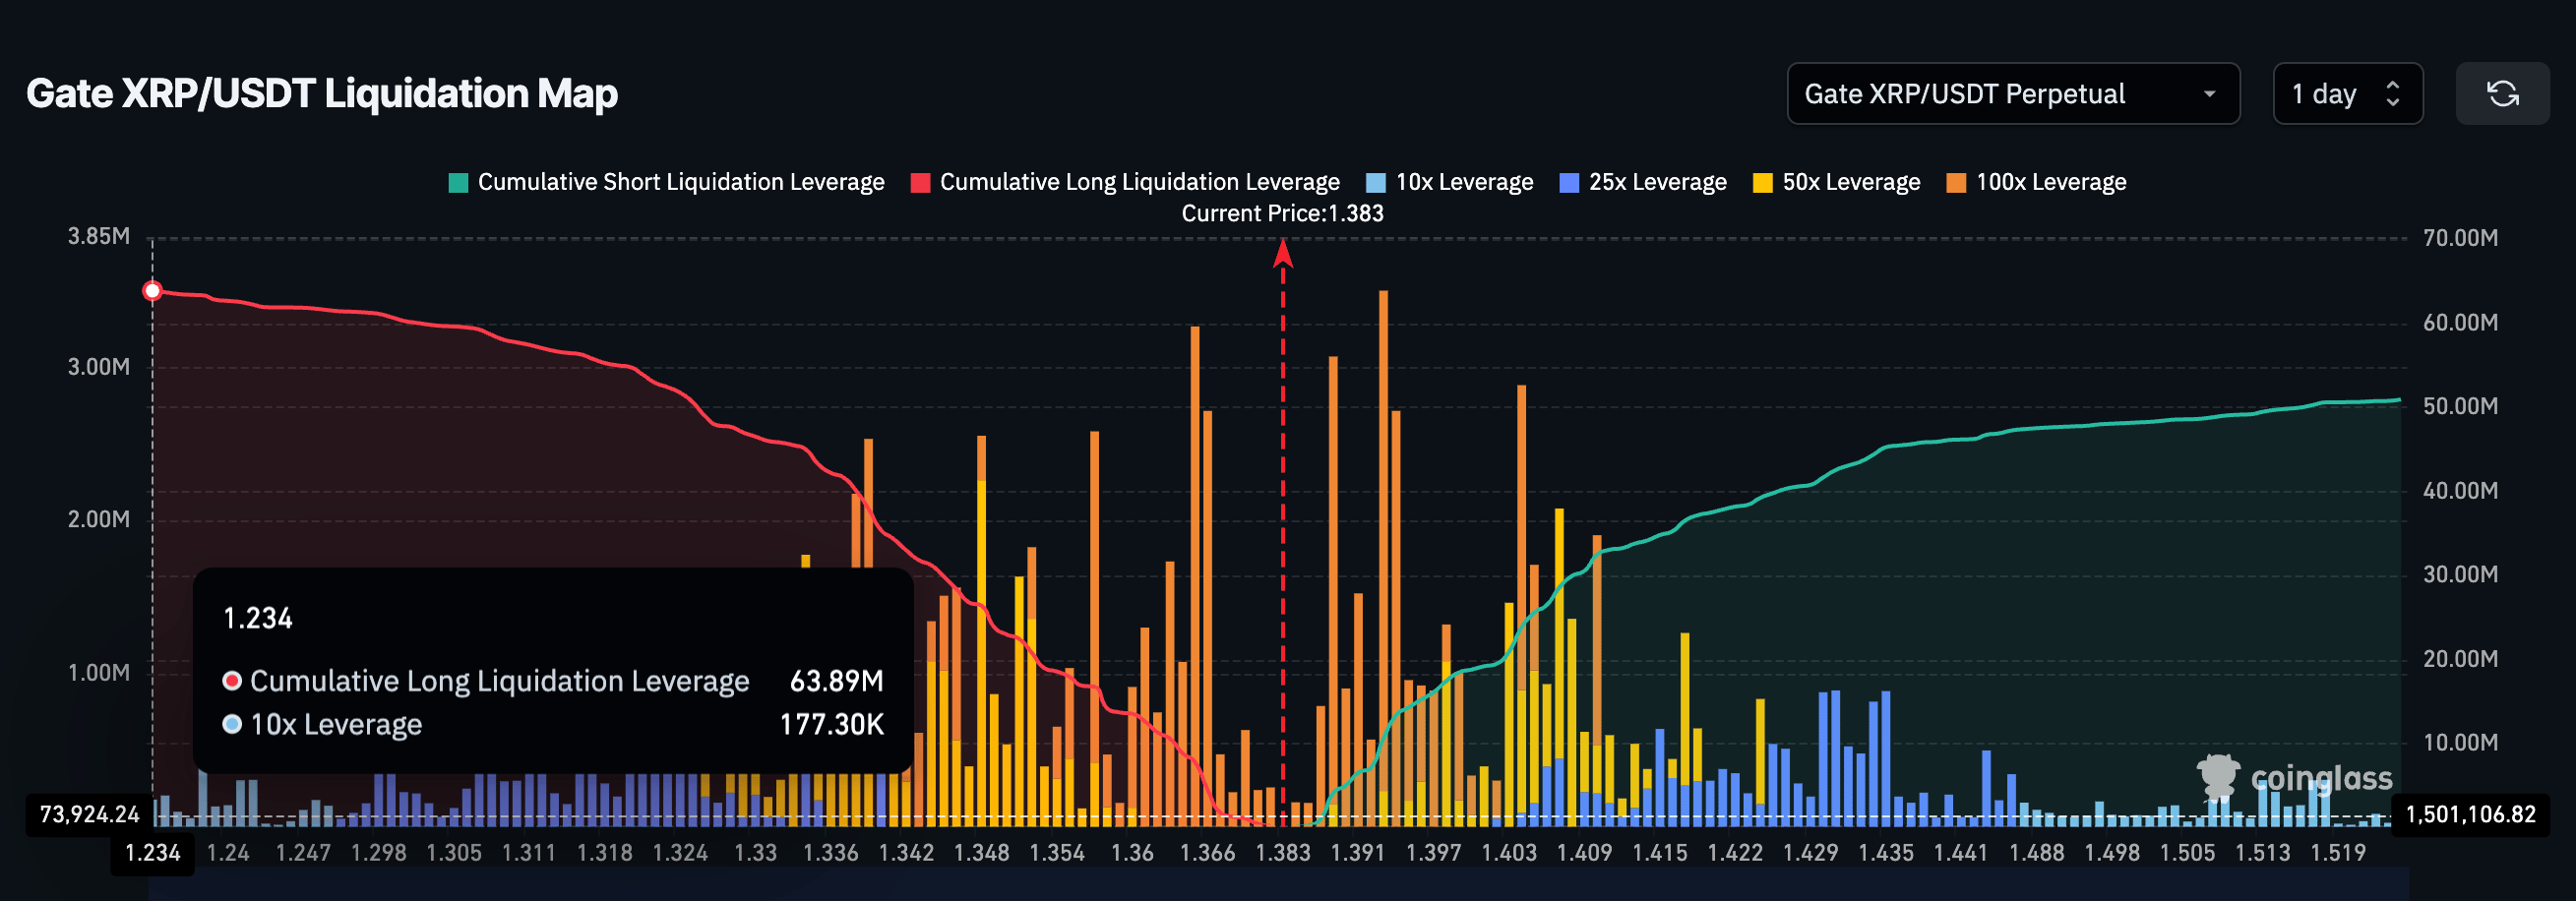Screen dimensions: 2576x901
Task: Toggle Cumulative Short Liquidation Leverage legend
Action: [667, 182]
